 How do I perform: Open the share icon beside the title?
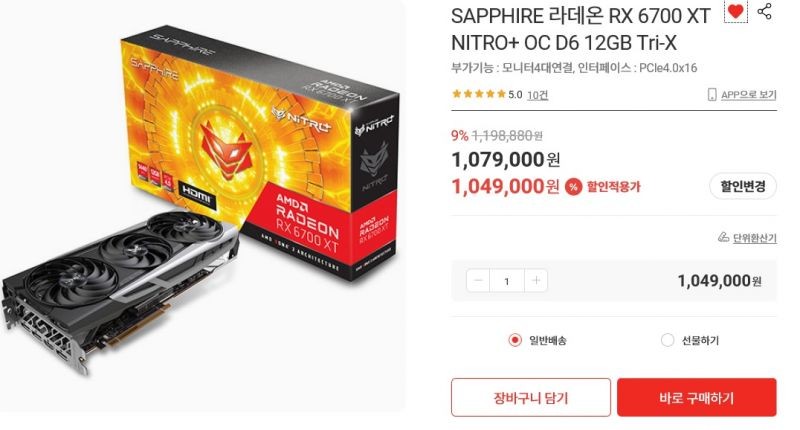764,11
